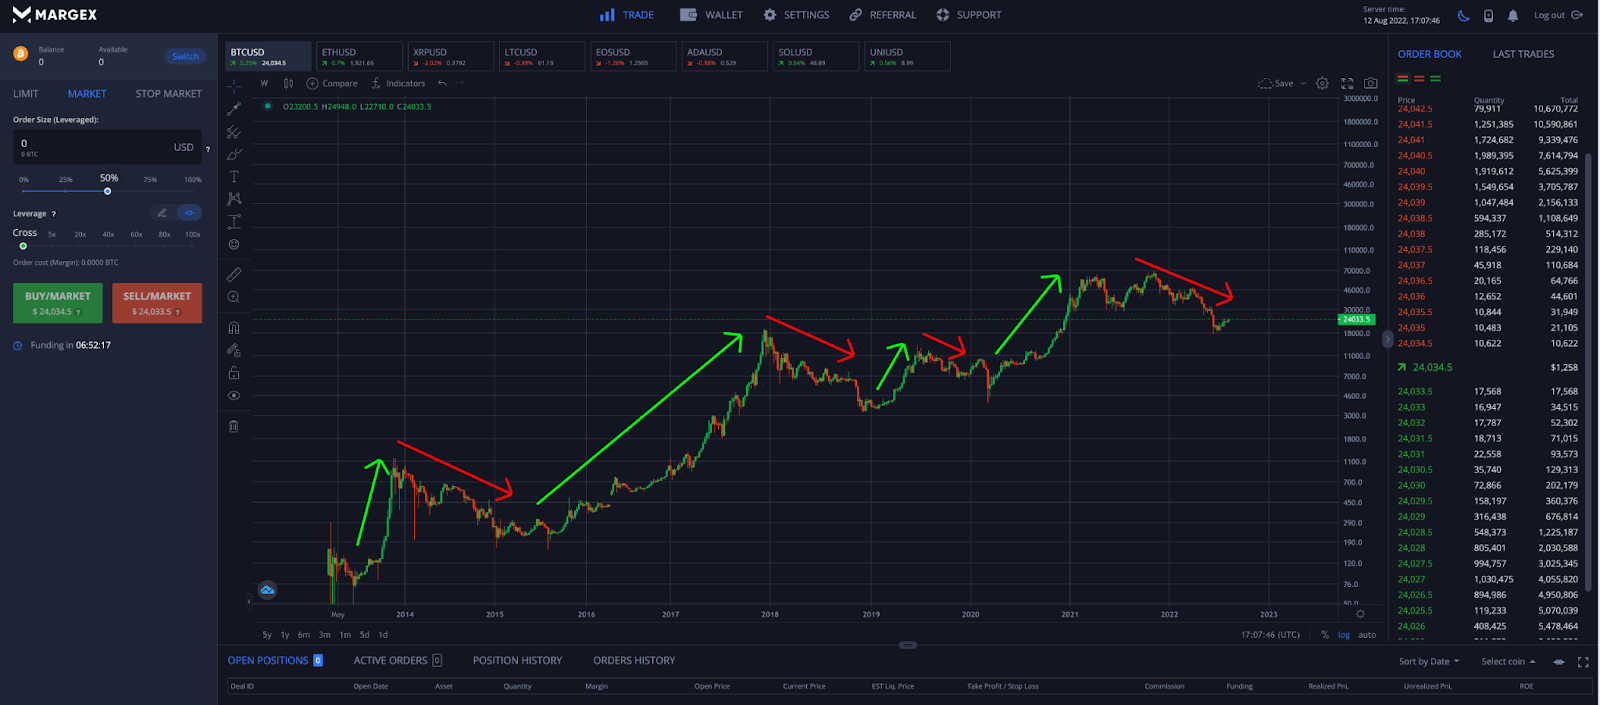This screenshot has height=705, width=1600.
Task: Select the text annotation tool
Action: 234,176
